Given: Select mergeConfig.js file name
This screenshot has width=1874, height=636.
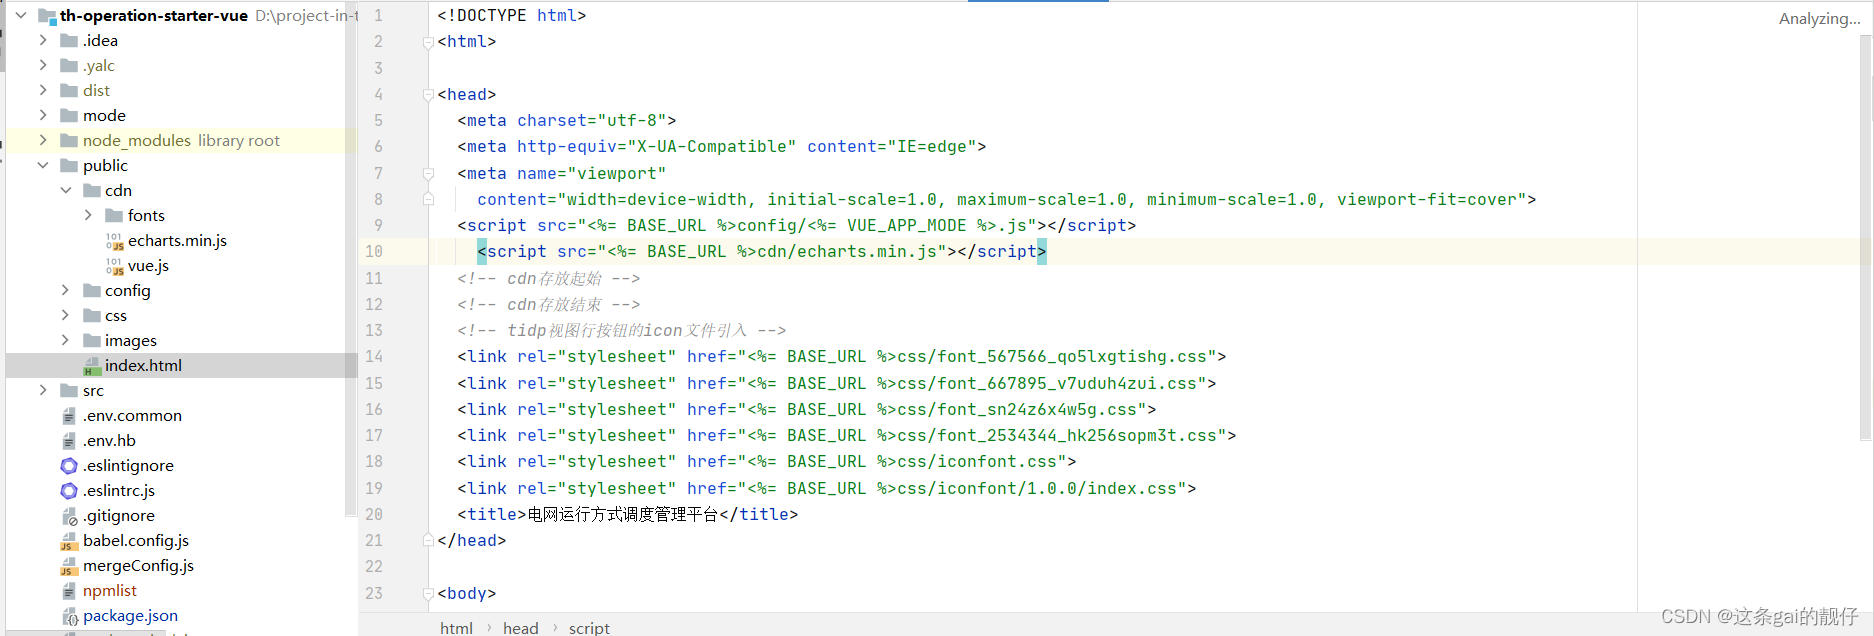Looking at the screenshot, I should (x=138, y=565).
